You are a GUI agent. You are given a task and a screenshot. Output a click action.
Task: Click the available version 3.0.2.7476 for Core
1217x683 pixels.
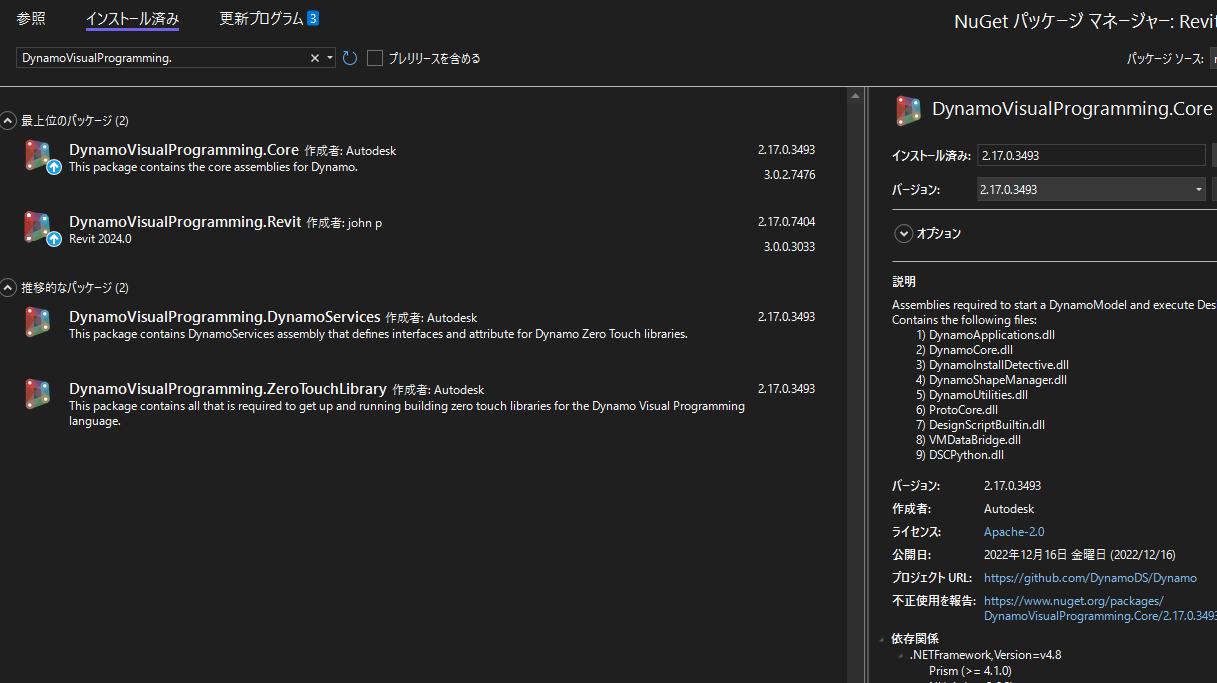(789, 175)
